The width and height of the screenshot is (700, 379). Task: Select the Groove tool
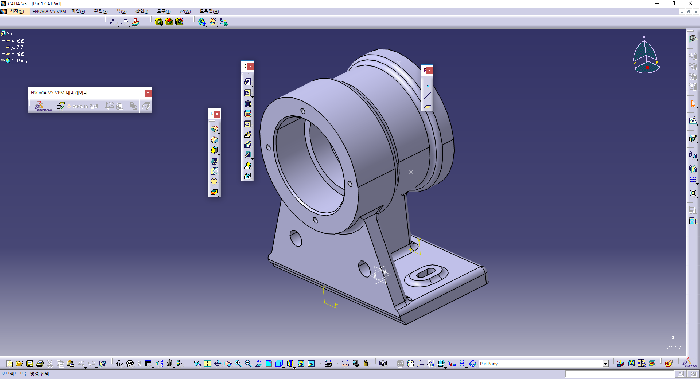(x=247, y=114)
